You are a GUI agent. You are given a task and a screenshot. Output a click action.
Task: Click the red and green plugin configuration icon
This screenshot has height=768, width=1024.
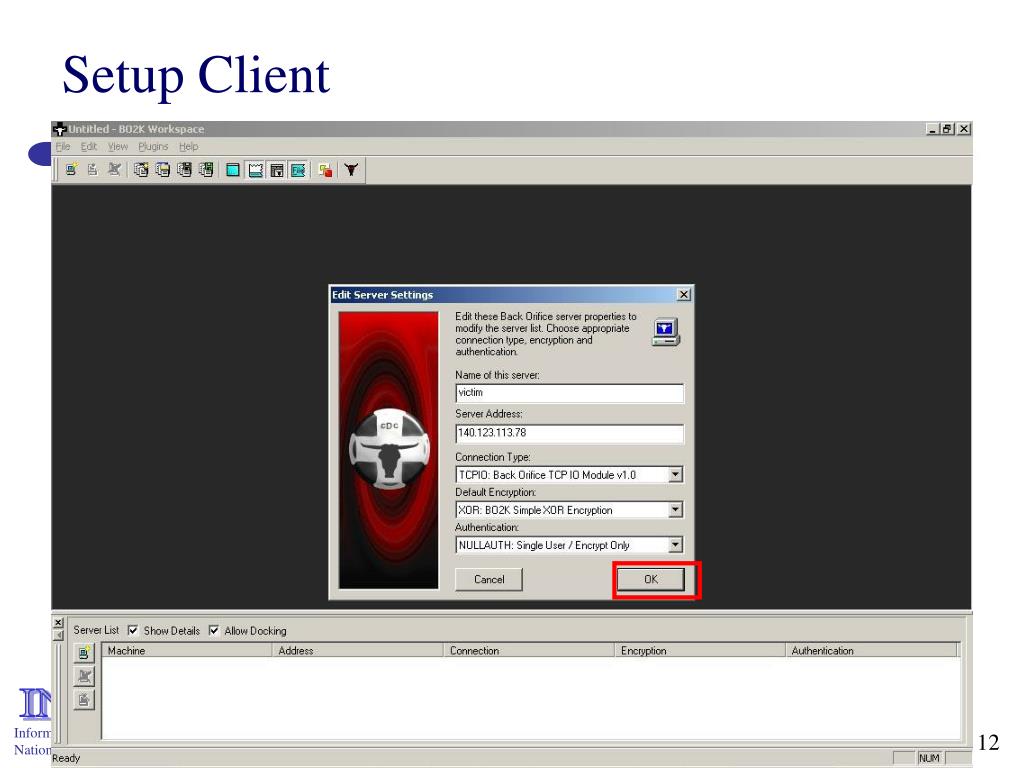[x=325, y=170]
